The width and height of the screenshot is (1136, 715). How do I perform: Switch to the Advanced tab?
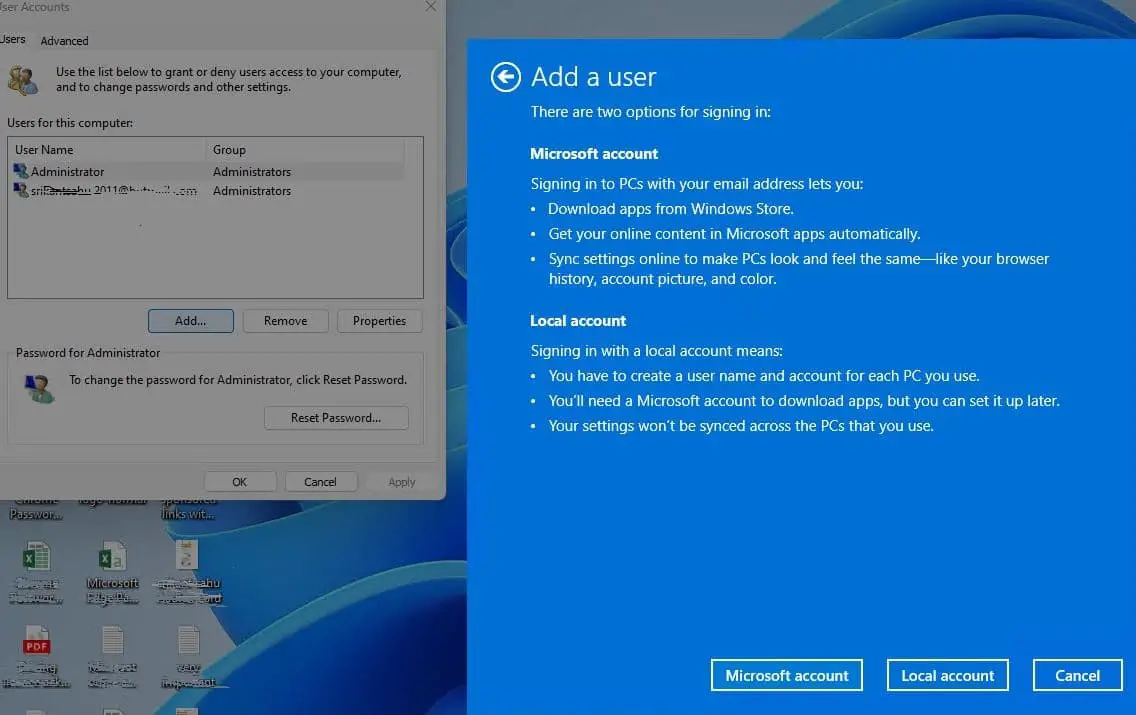(x=64, y=41)
